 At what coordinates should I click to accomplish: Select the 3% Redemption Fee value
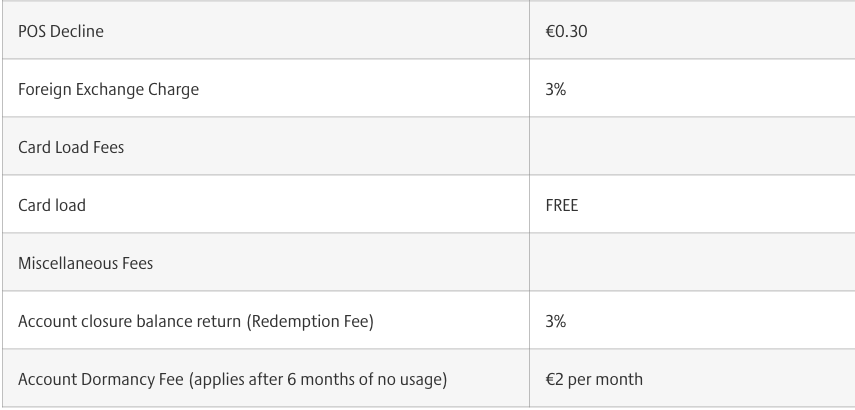(x=555, y=322)
